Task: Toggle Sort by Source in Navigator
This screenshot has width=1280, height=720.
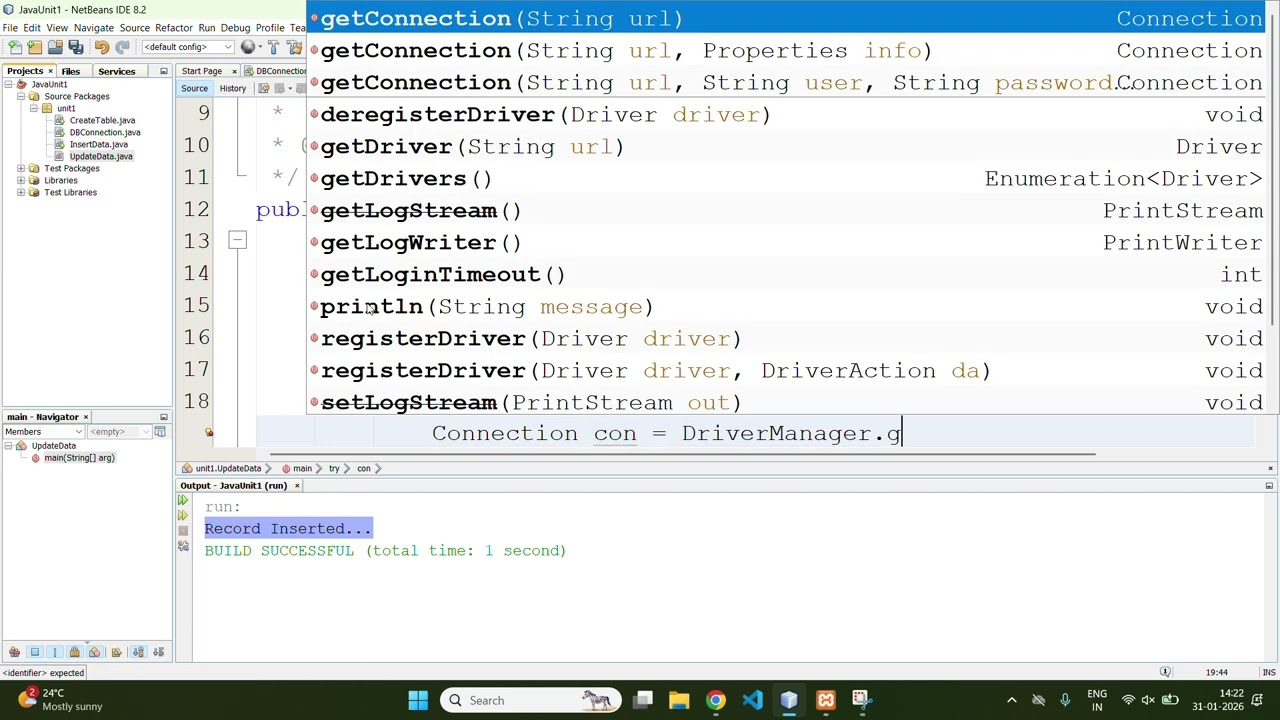Action: tap(158, 652)
